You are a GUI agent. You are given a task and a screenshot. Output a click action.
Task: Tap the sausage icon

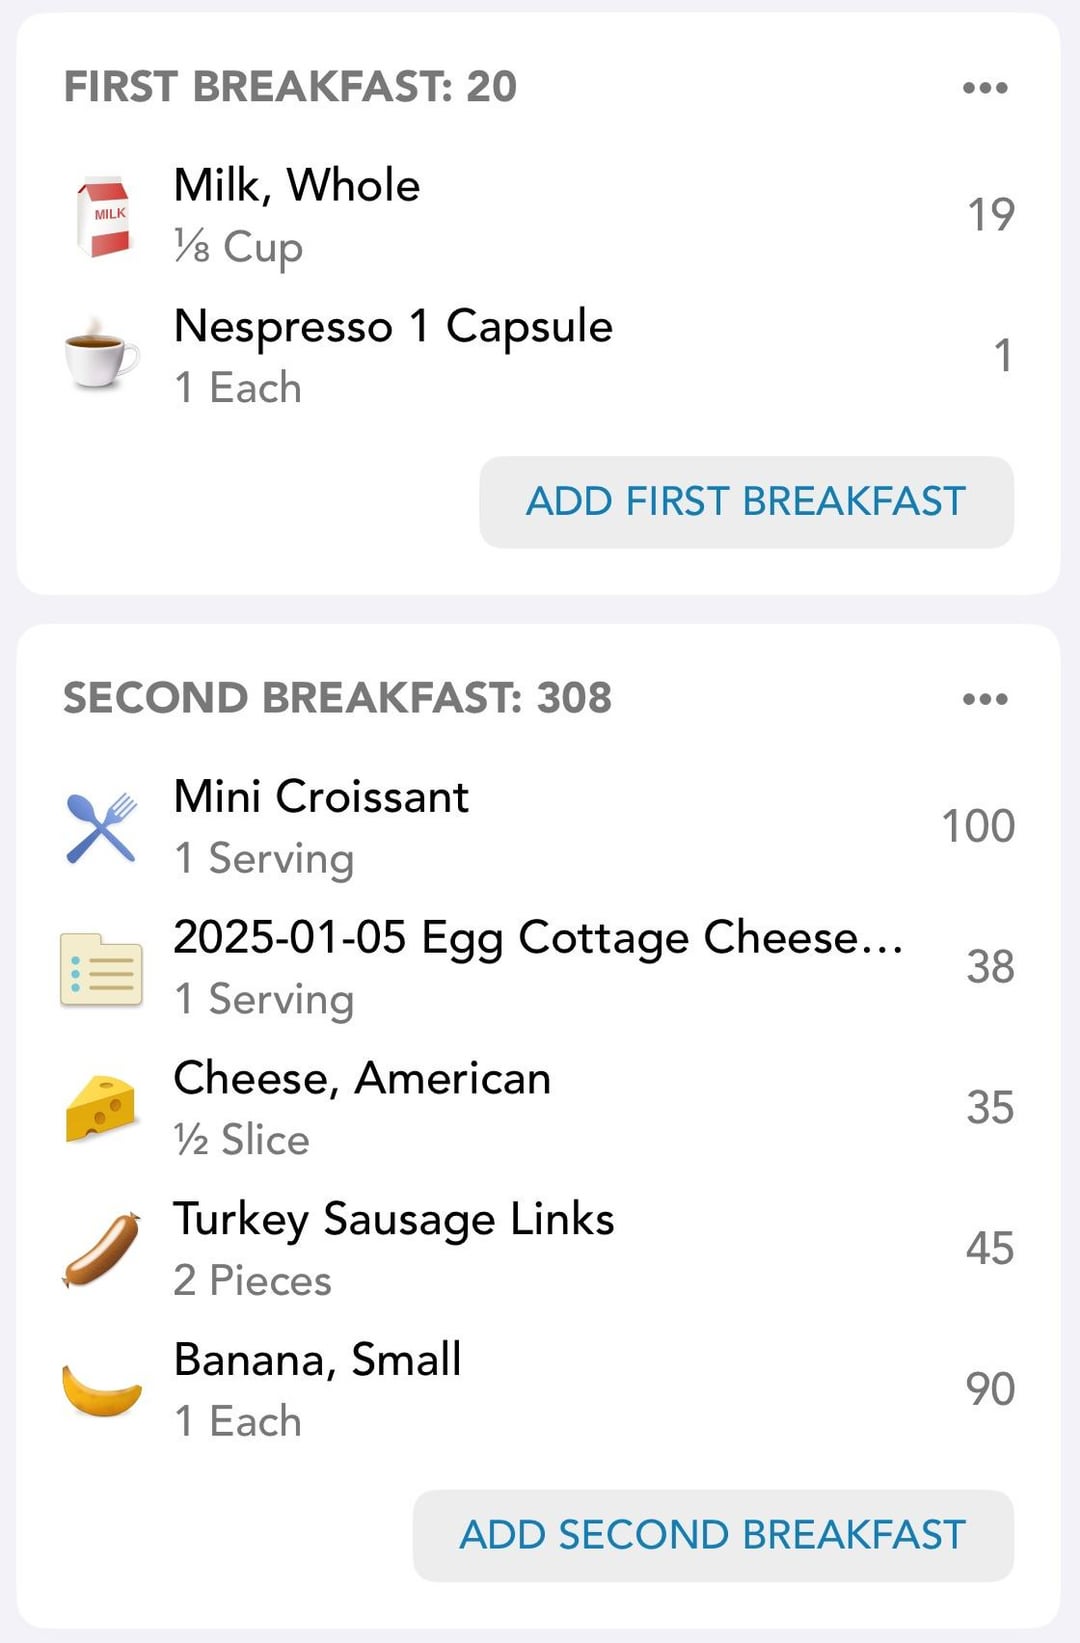[101, 1249]
